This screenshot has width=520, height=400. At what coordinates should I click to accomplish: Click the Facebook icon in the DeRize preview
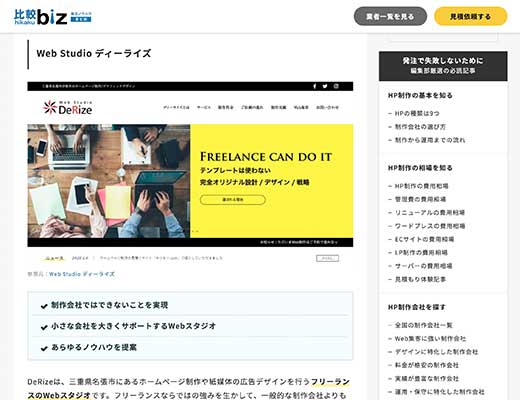pos(314,86)
